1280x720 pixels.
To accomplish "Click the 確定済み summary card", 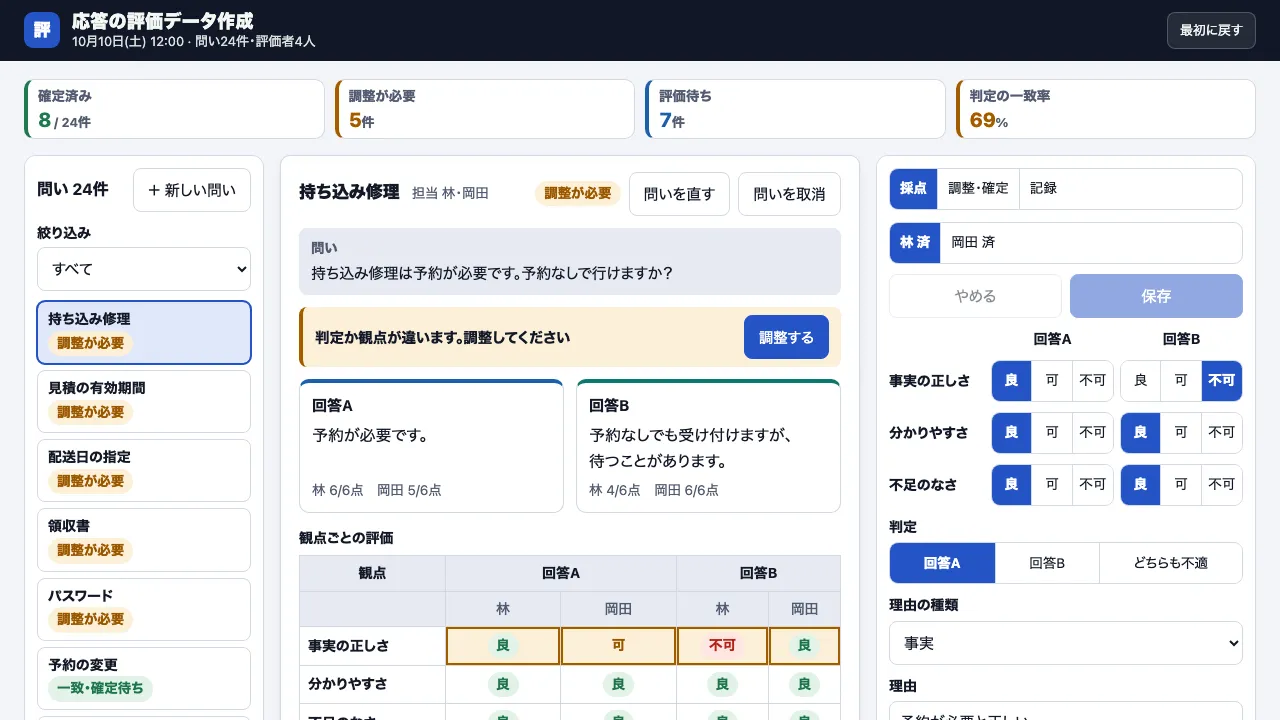I will (174, 109).
